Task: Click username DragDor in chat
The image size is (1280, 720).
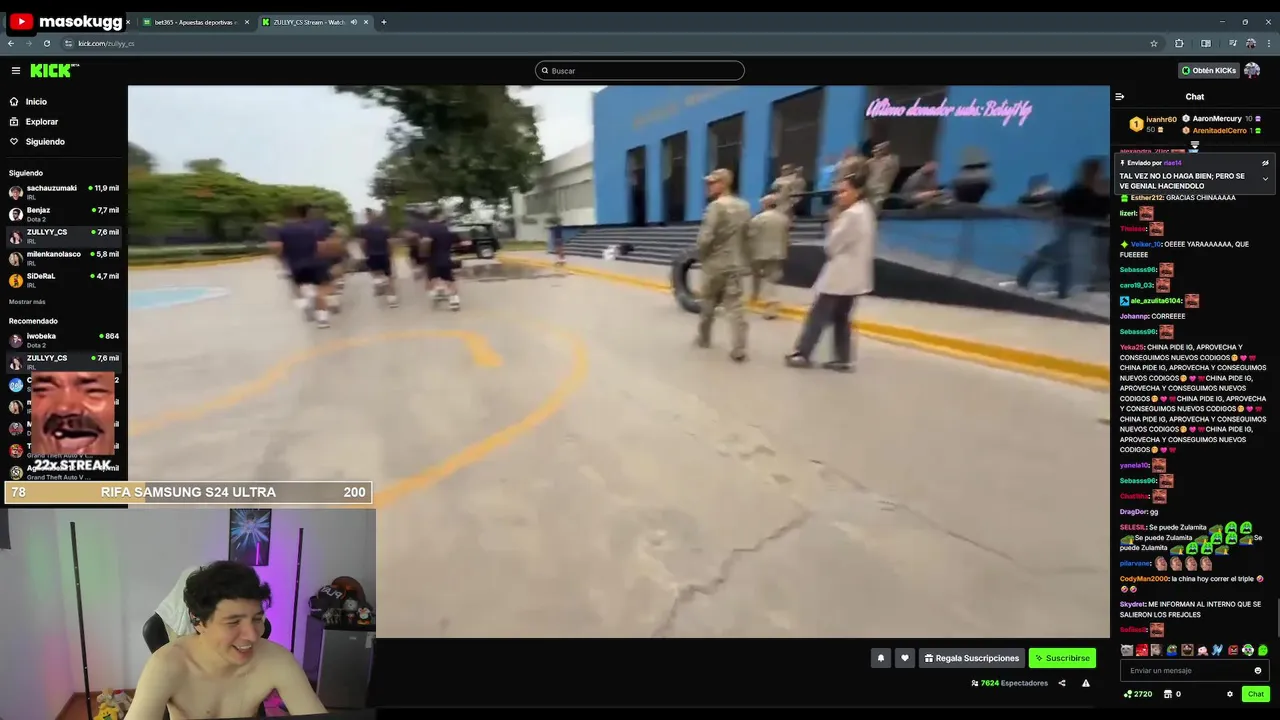Action: pos(1133,512)
